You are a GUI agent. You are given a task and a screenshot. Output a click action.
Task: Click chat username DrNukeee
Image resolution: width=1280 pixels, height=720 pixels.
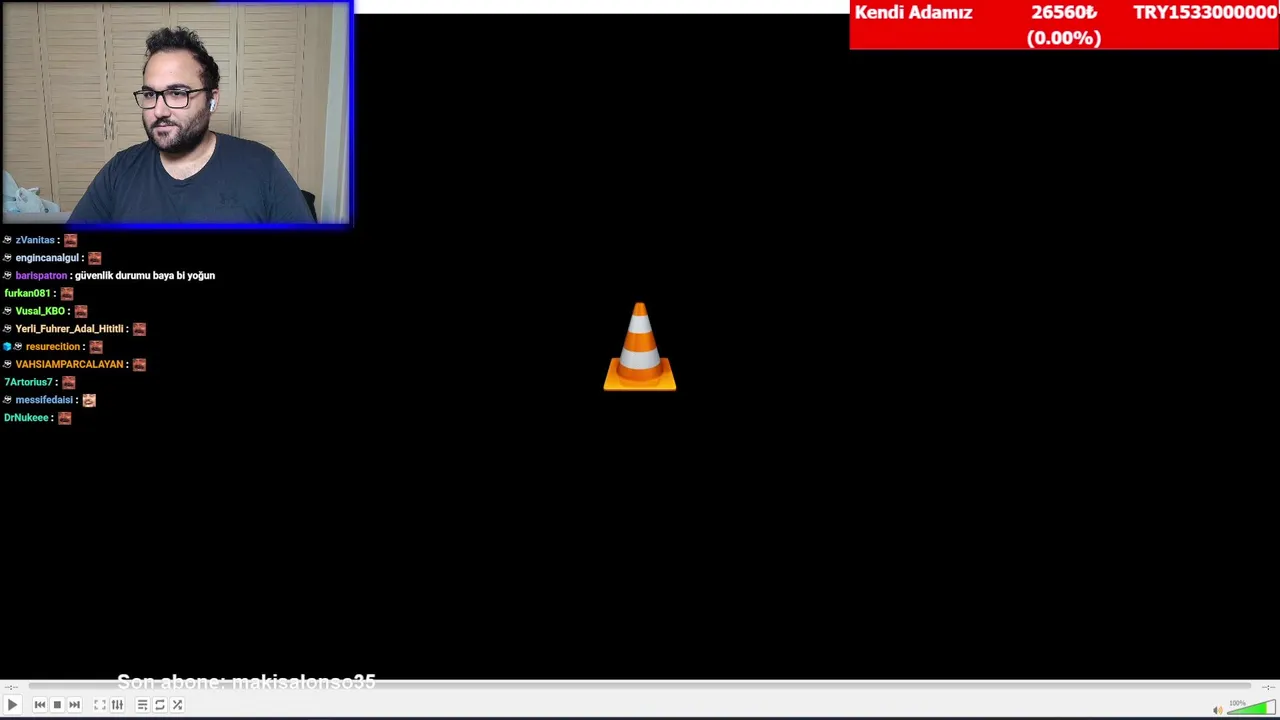[26, 418]
